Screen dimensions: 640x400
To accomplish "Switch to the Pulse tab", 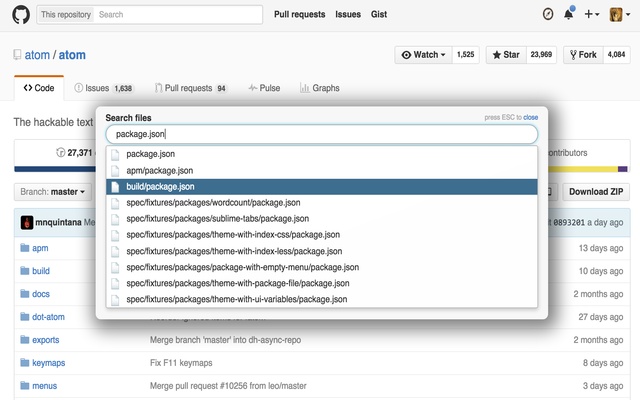I will point(264,88).
